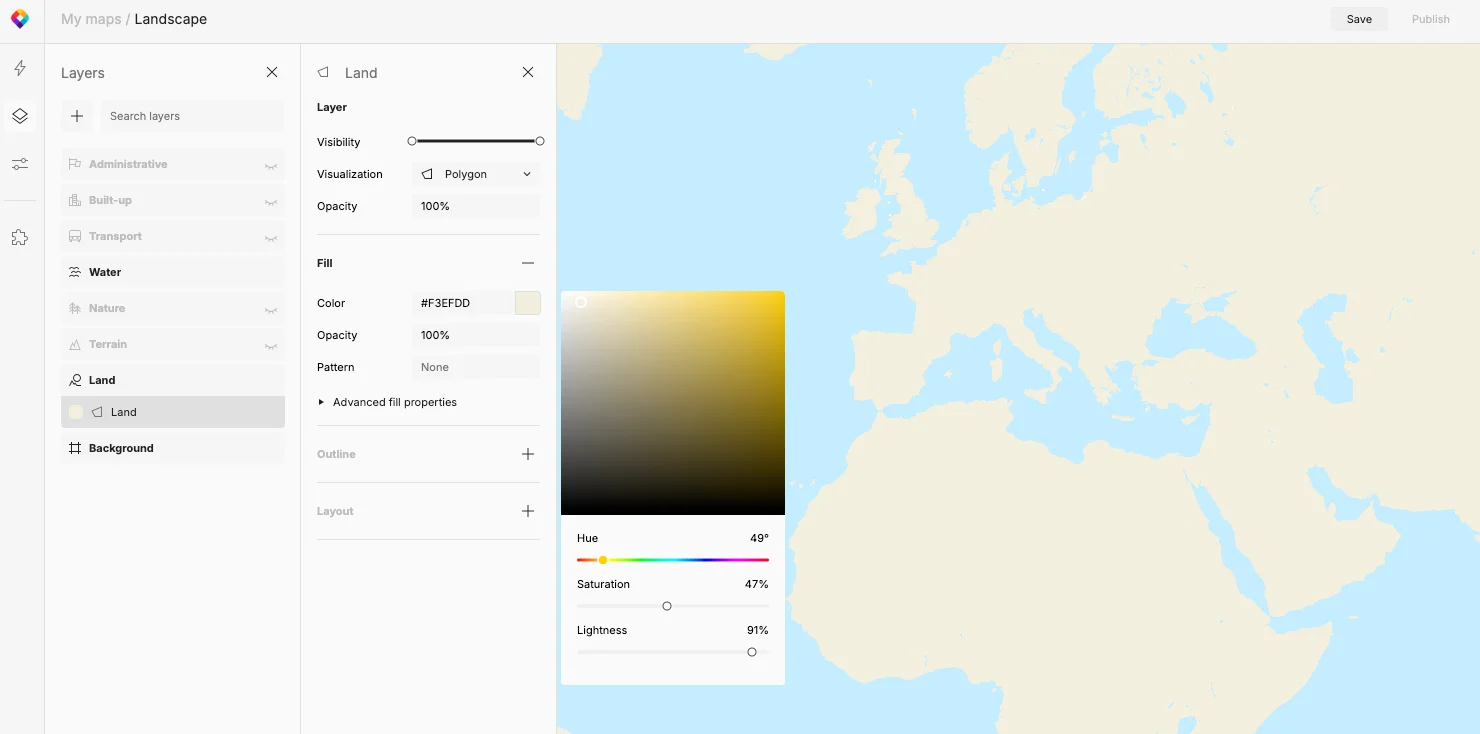Click the MapTiler logo icon

pos(20,19)
